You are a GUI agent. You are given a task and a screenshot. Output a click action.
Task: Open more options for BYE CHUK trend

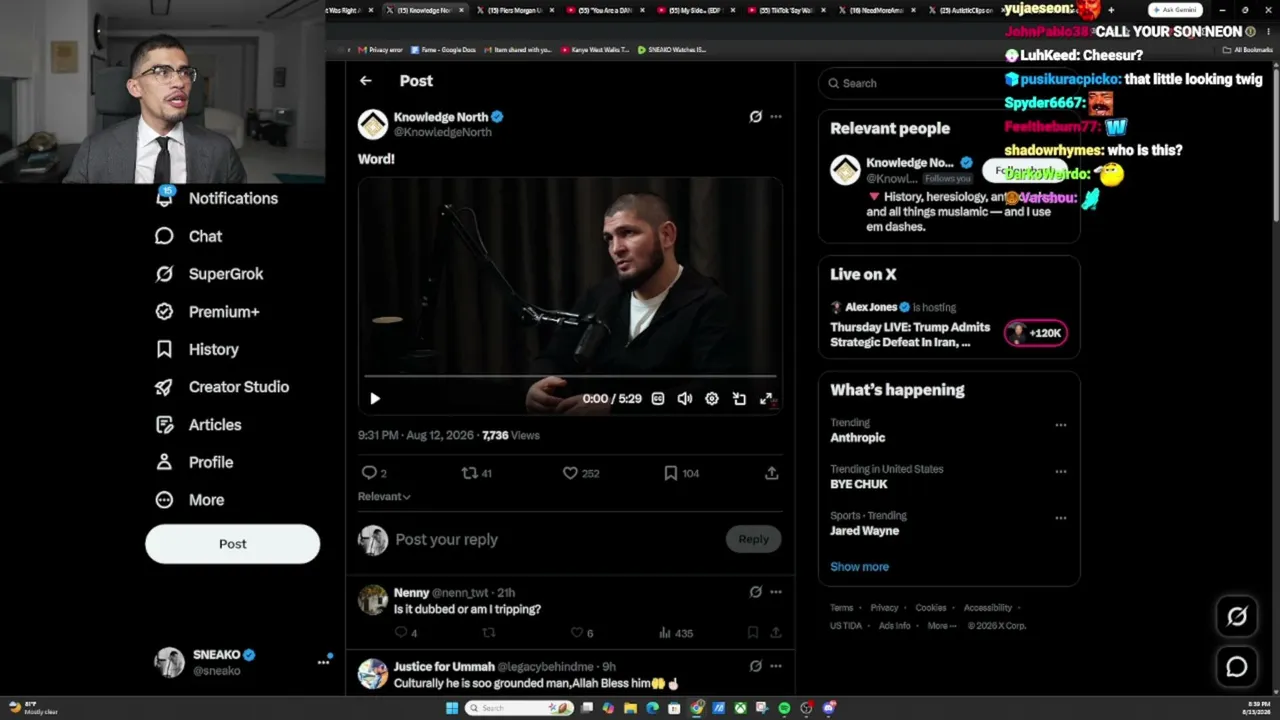[x=1061, y=471]
